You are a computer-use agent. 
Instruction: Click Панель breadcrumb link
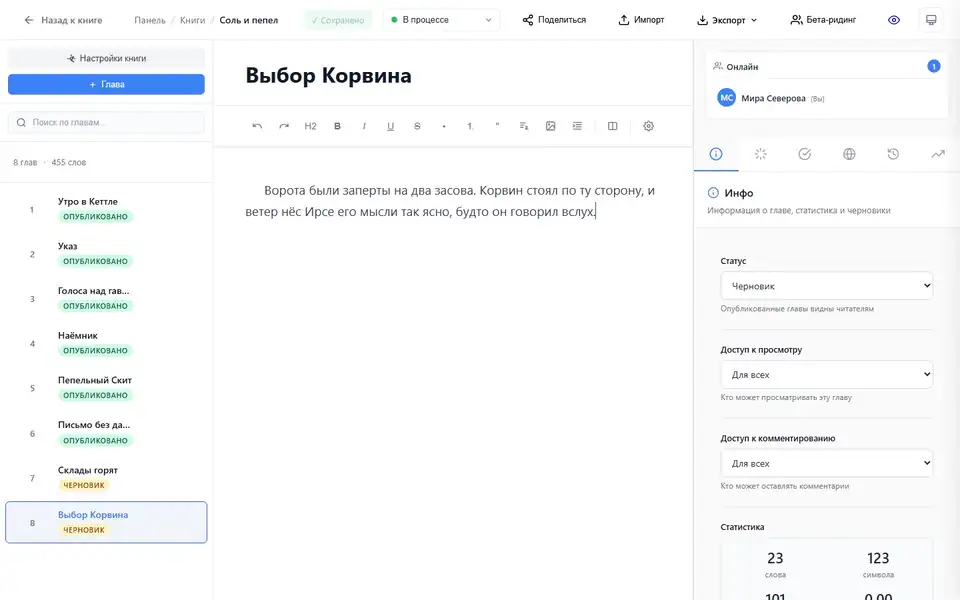[x=150, y=20]
